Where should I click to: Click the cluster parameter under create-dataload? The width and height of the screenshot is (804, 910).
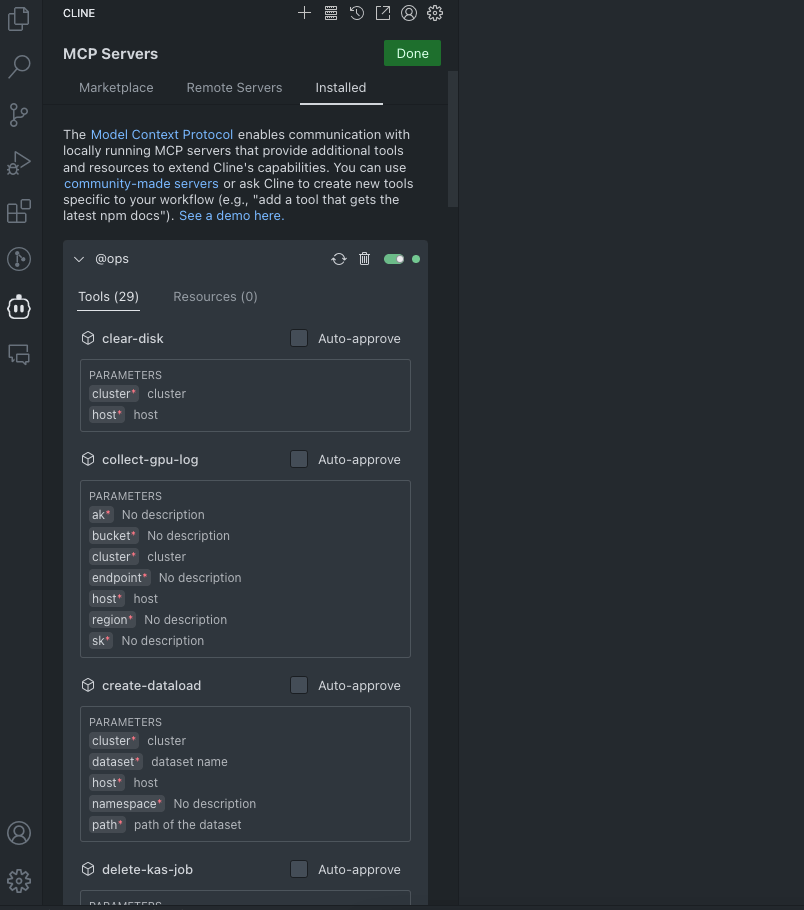[x=114, y=741]
